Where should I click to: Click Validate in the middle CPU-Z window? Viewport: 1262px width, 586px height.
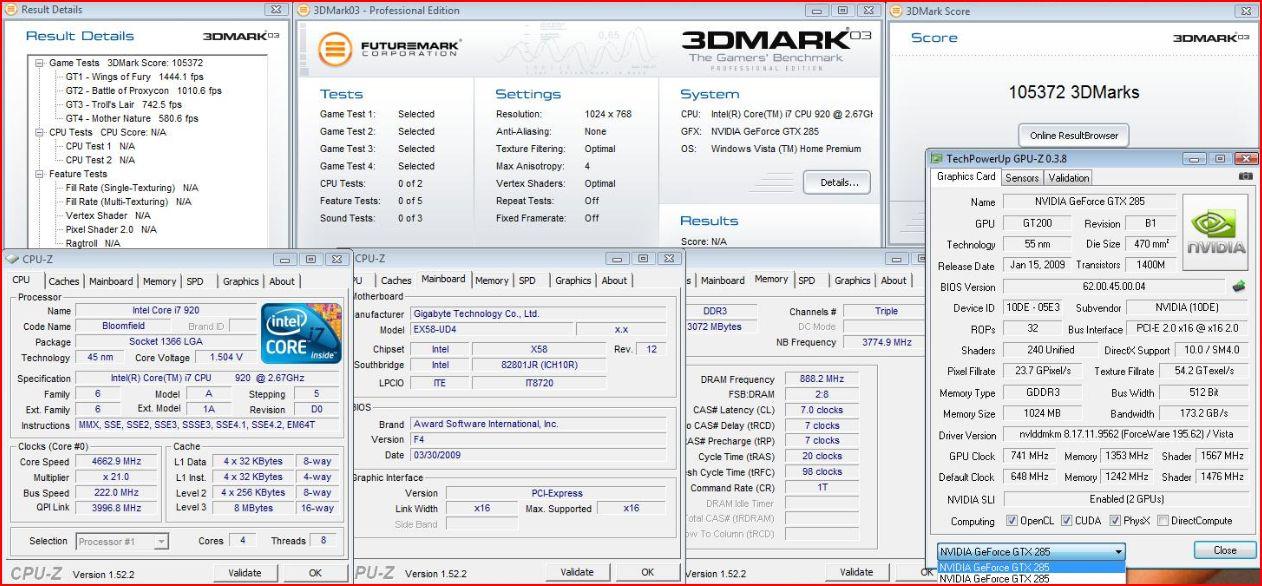577,573
